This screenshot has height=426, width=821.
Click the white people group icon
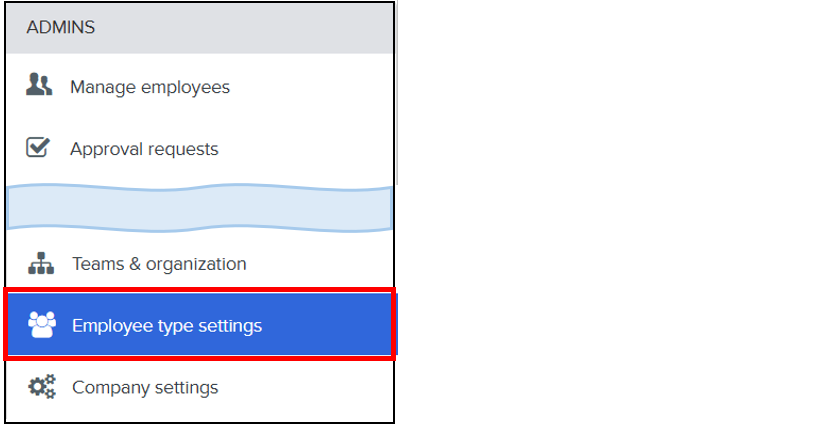tap(42, 324)
